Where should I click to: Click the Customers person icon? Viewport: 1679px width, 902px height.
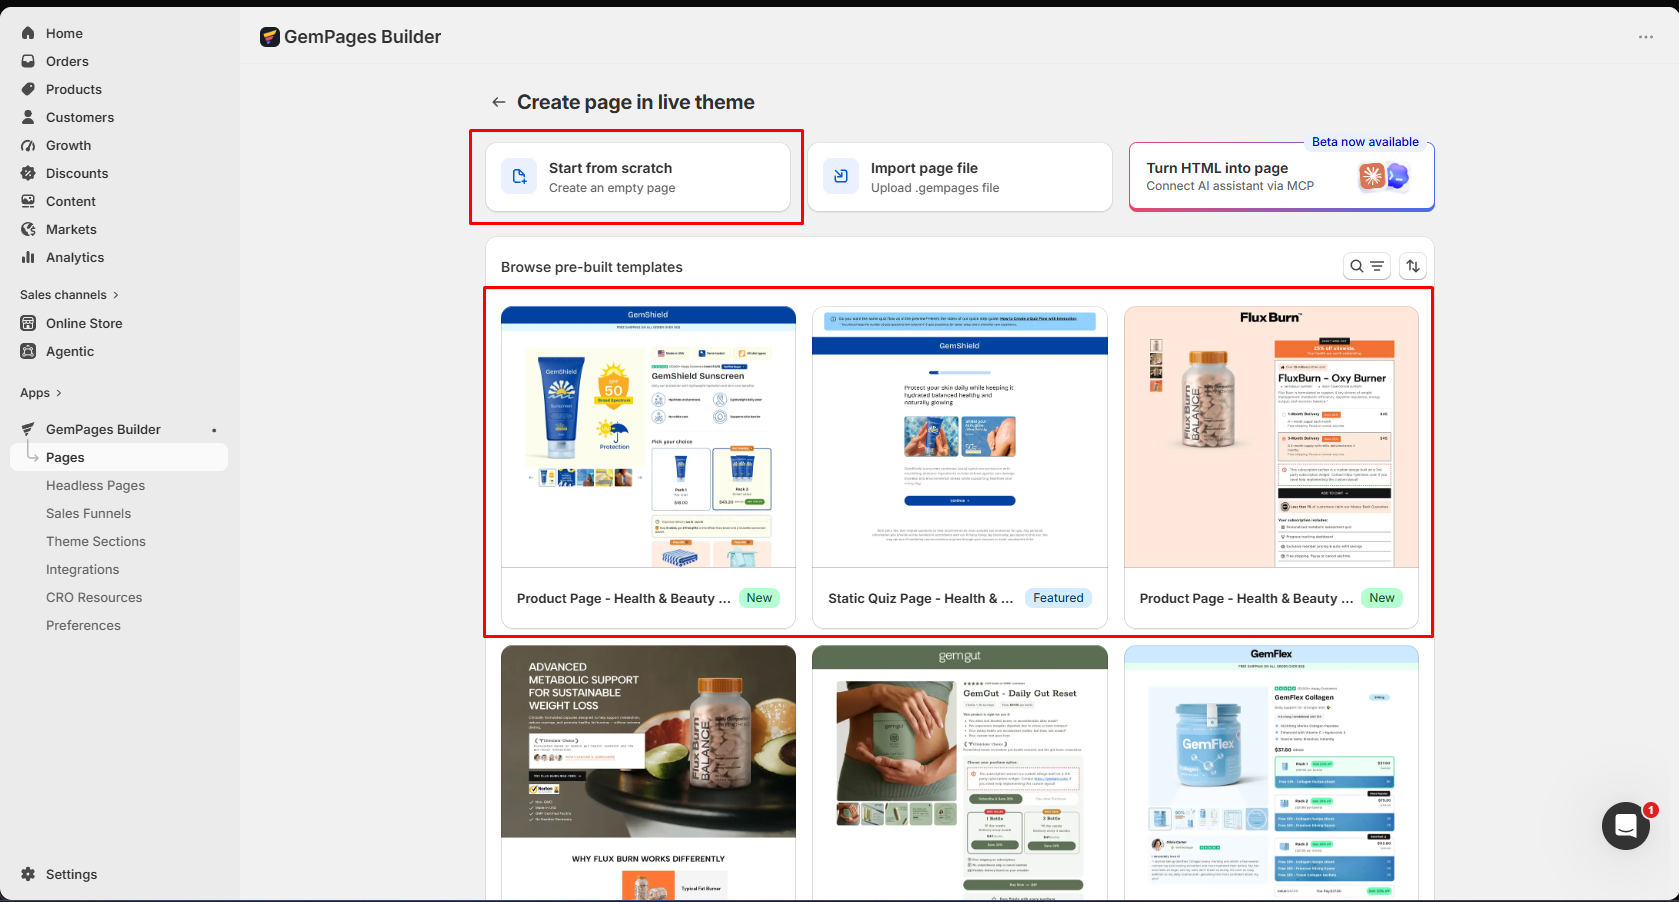[28, 117]
